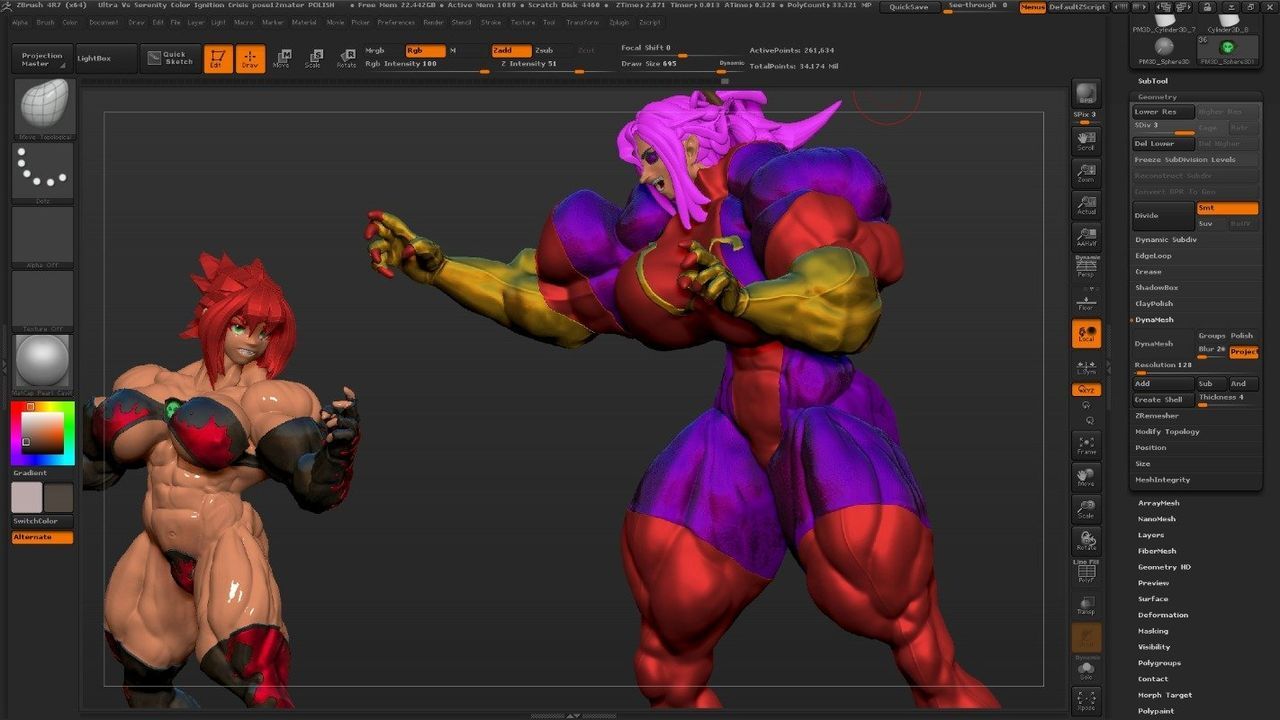
Task: Expand the ZRemesher section
Action: (1156, 415)
